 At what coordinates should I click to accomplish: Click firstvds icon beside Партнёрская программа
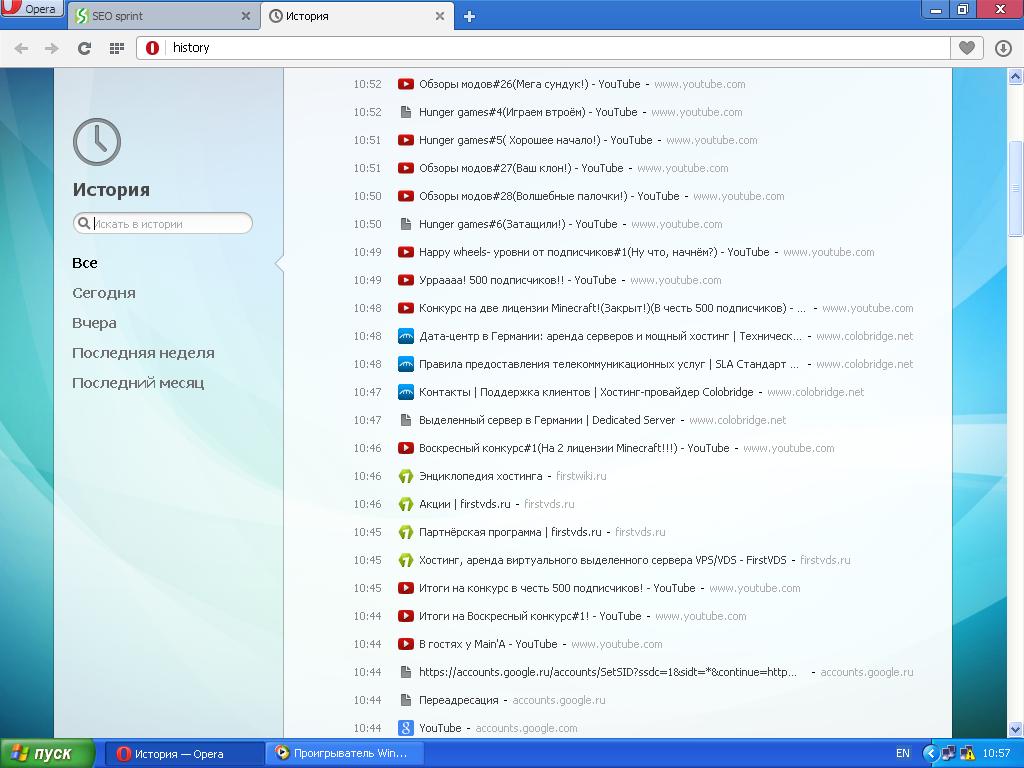(406, 533)
